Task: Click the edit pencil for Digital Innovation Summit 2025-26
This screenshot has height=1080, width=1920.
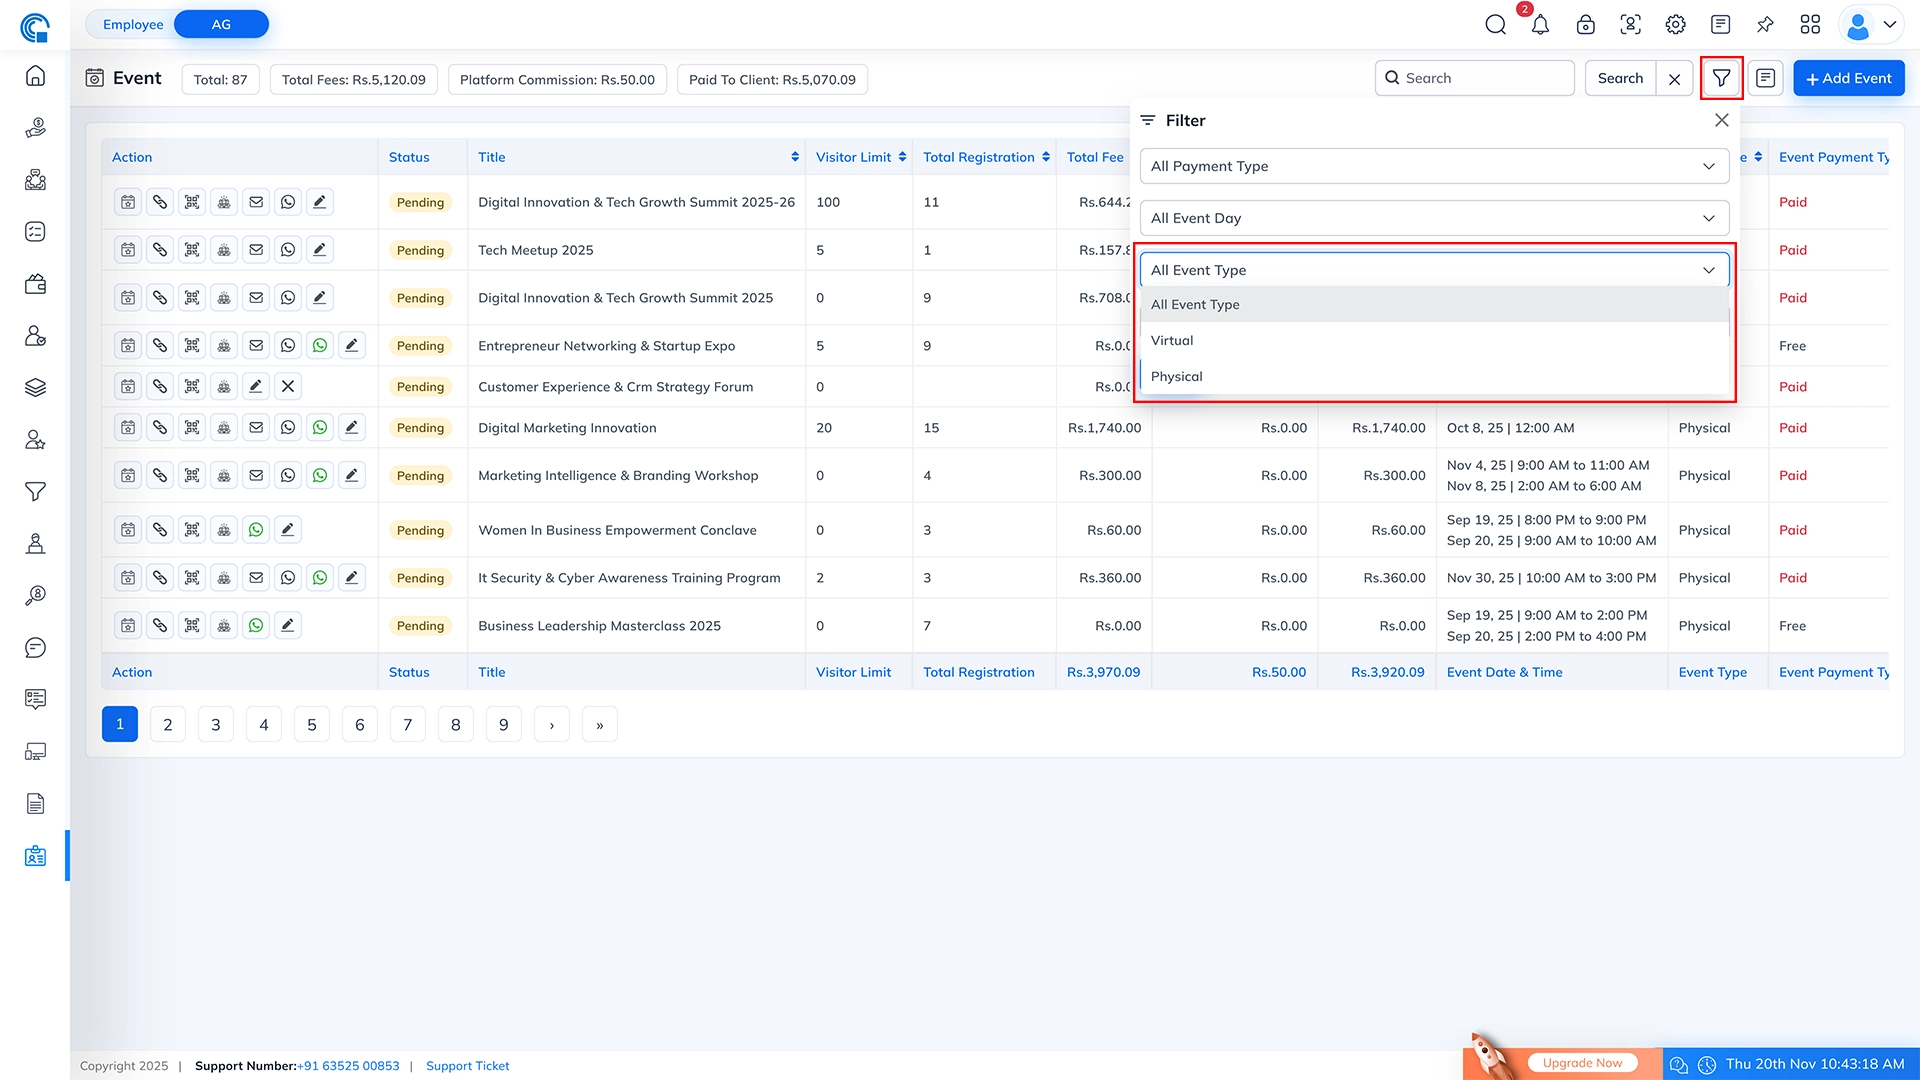Action: (320, 202)
